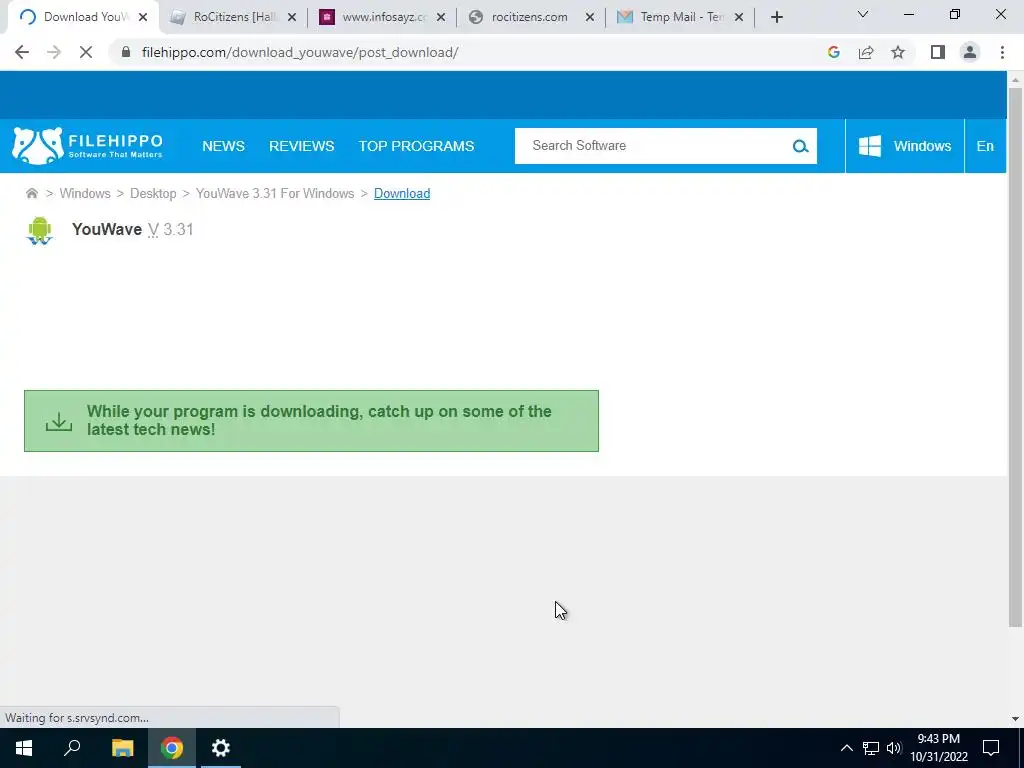
Task: View site information via the lock icon
Action: (x=125, y=52)
